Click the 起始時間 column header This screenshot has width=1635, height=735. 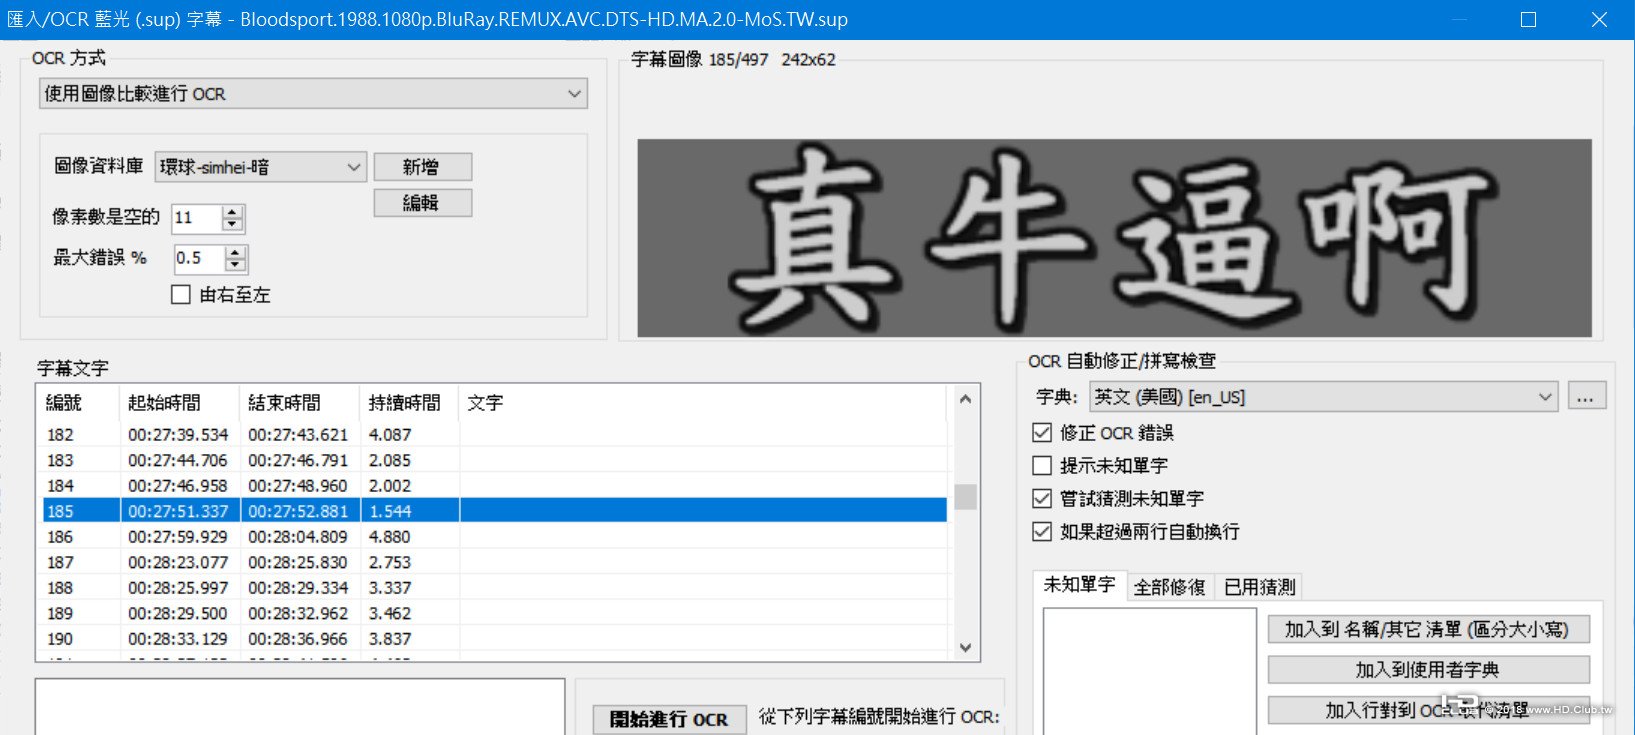pos(180,403)
